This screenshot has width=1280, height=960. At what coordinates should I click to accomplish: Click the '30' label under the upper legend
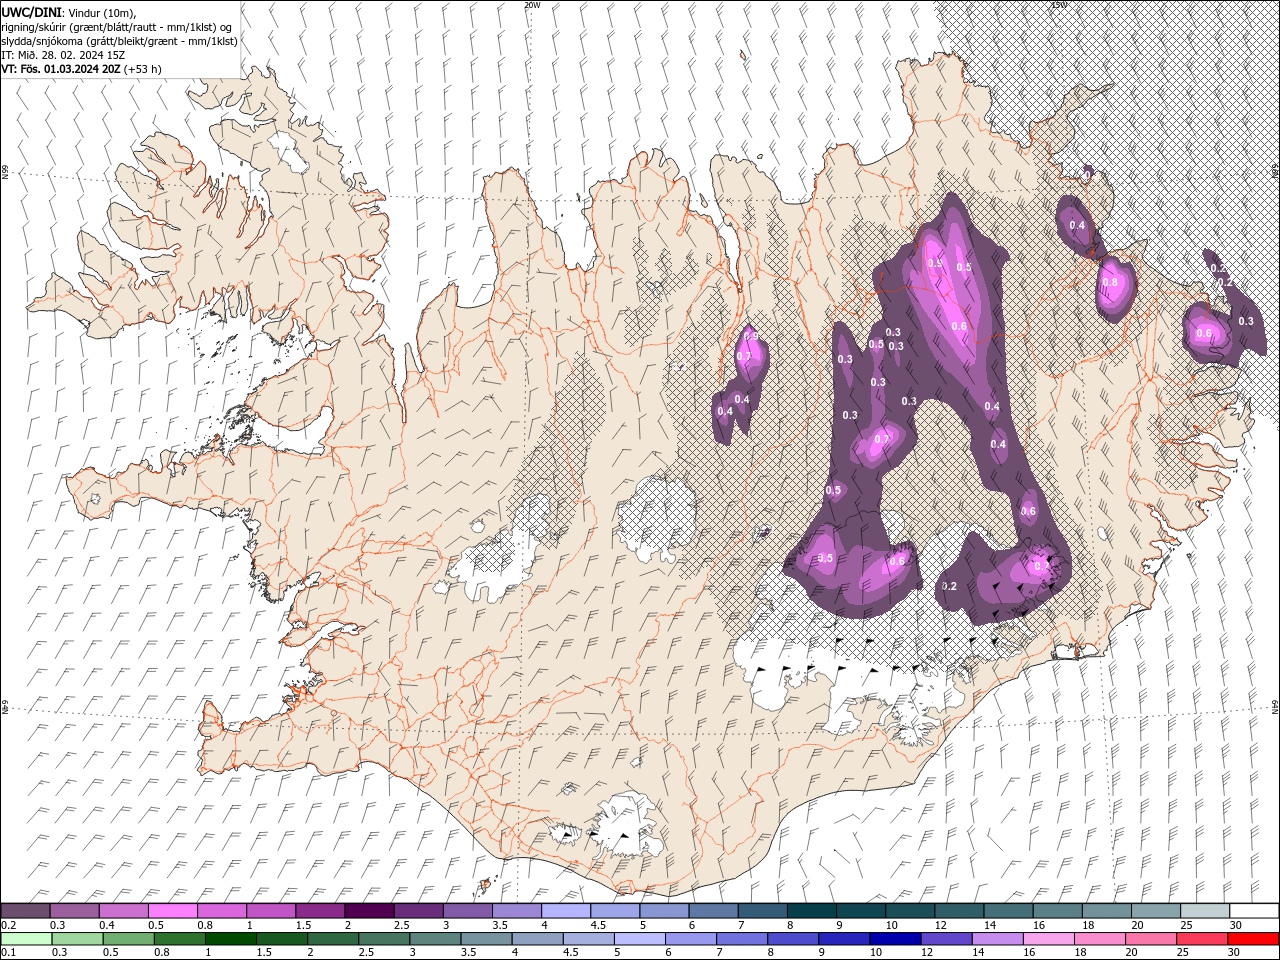[1236, 926]
